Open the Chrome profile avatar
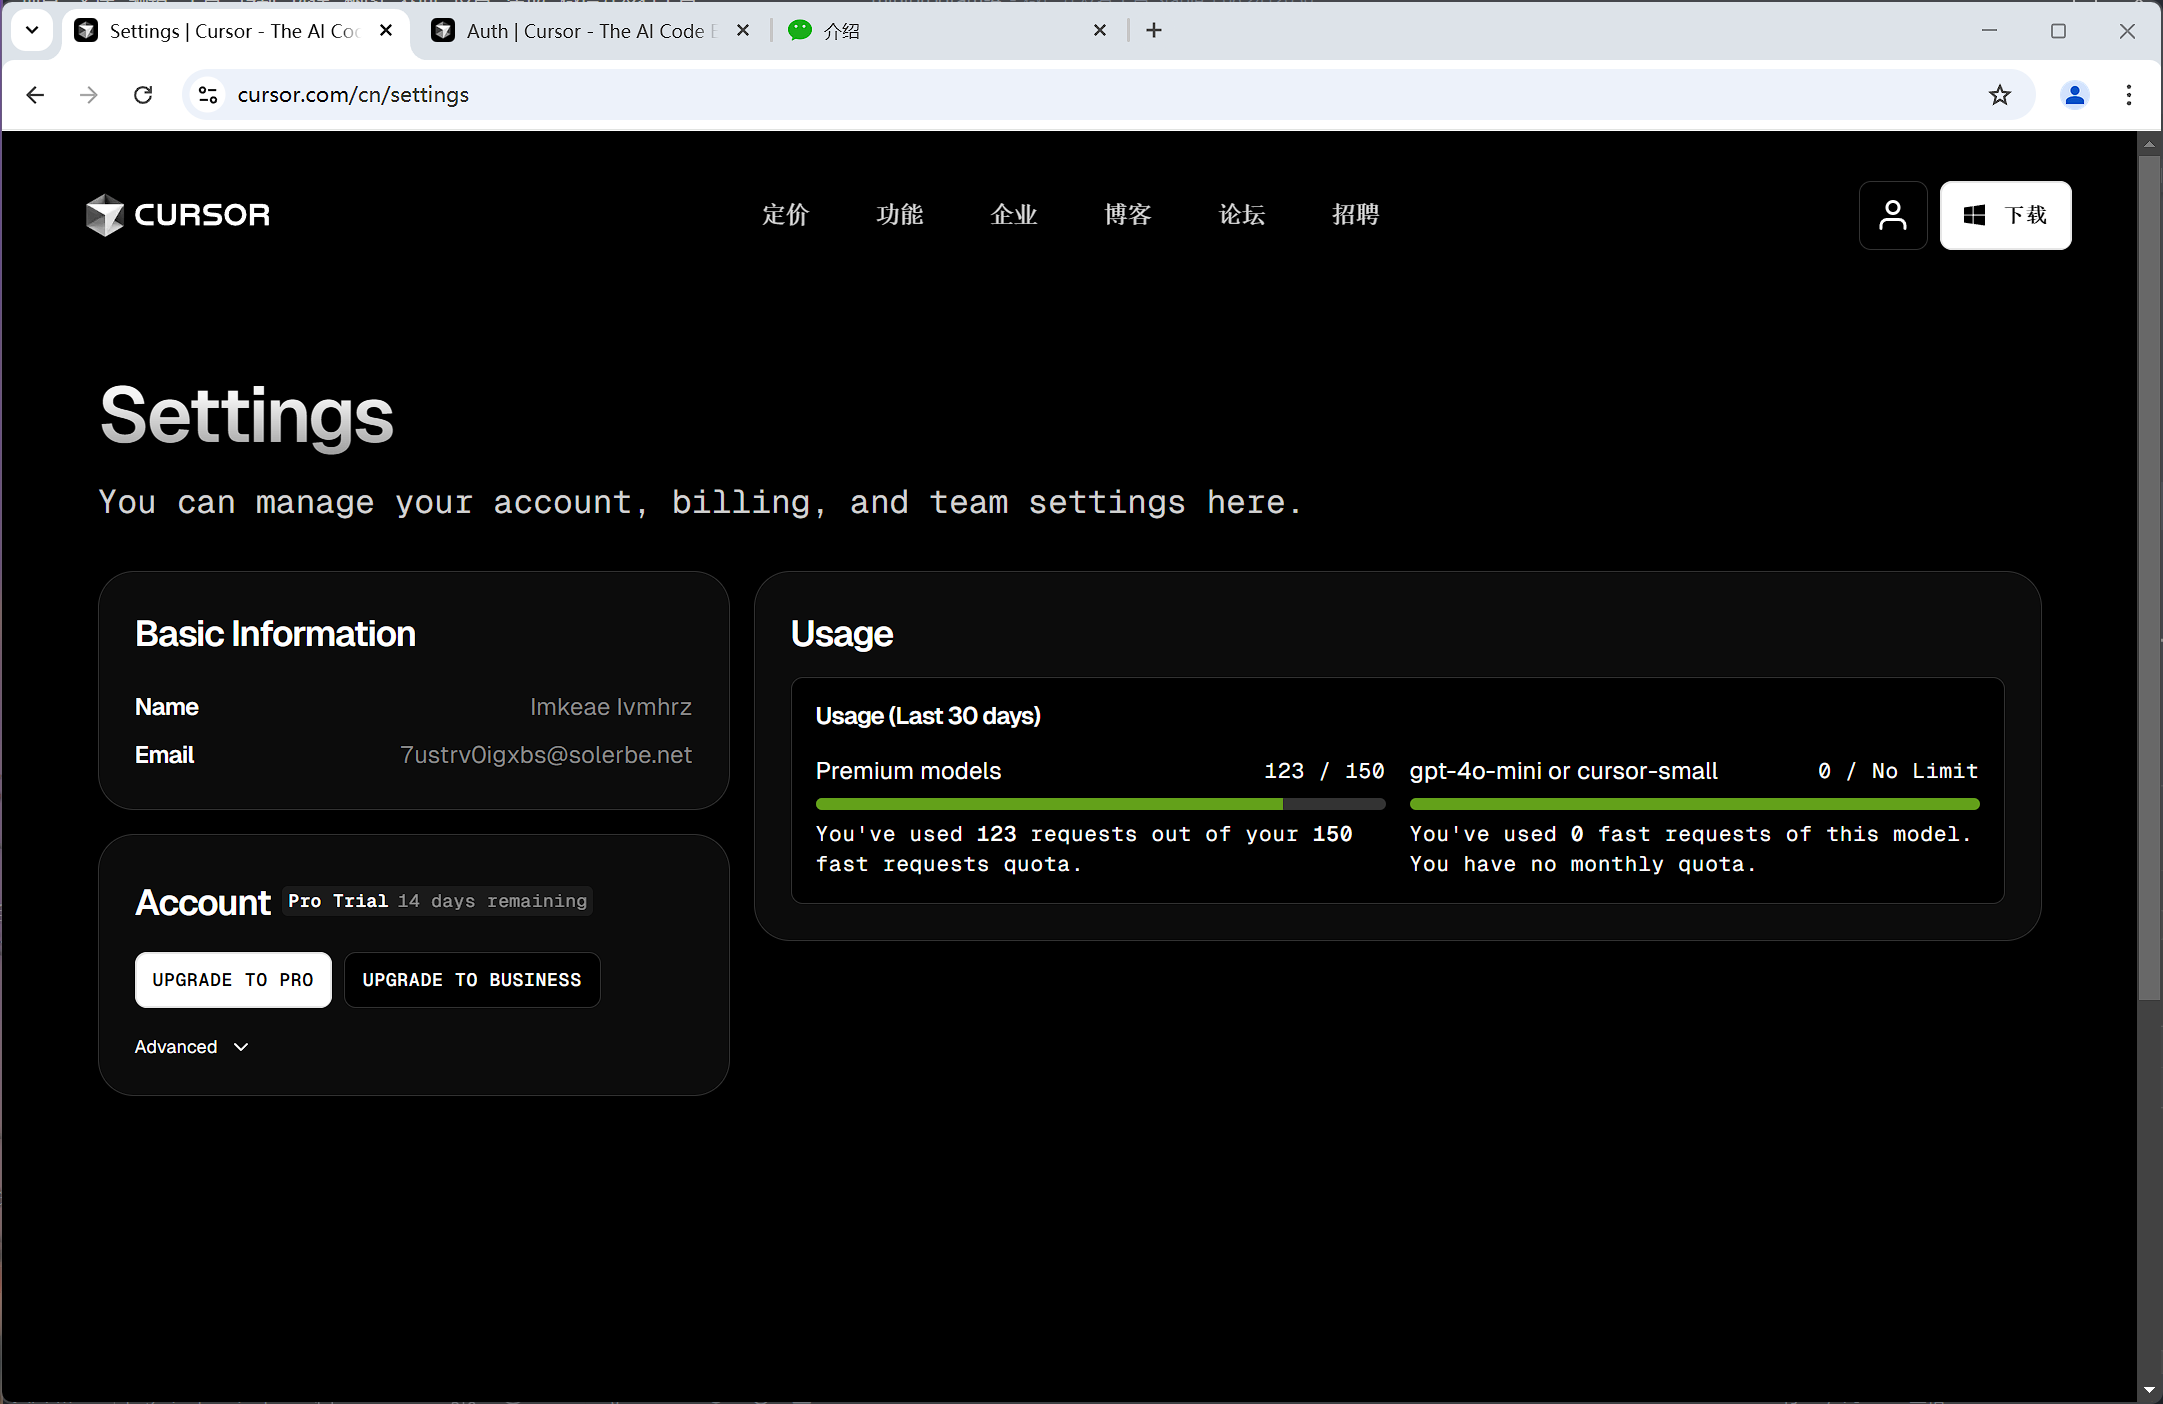 2075,95
